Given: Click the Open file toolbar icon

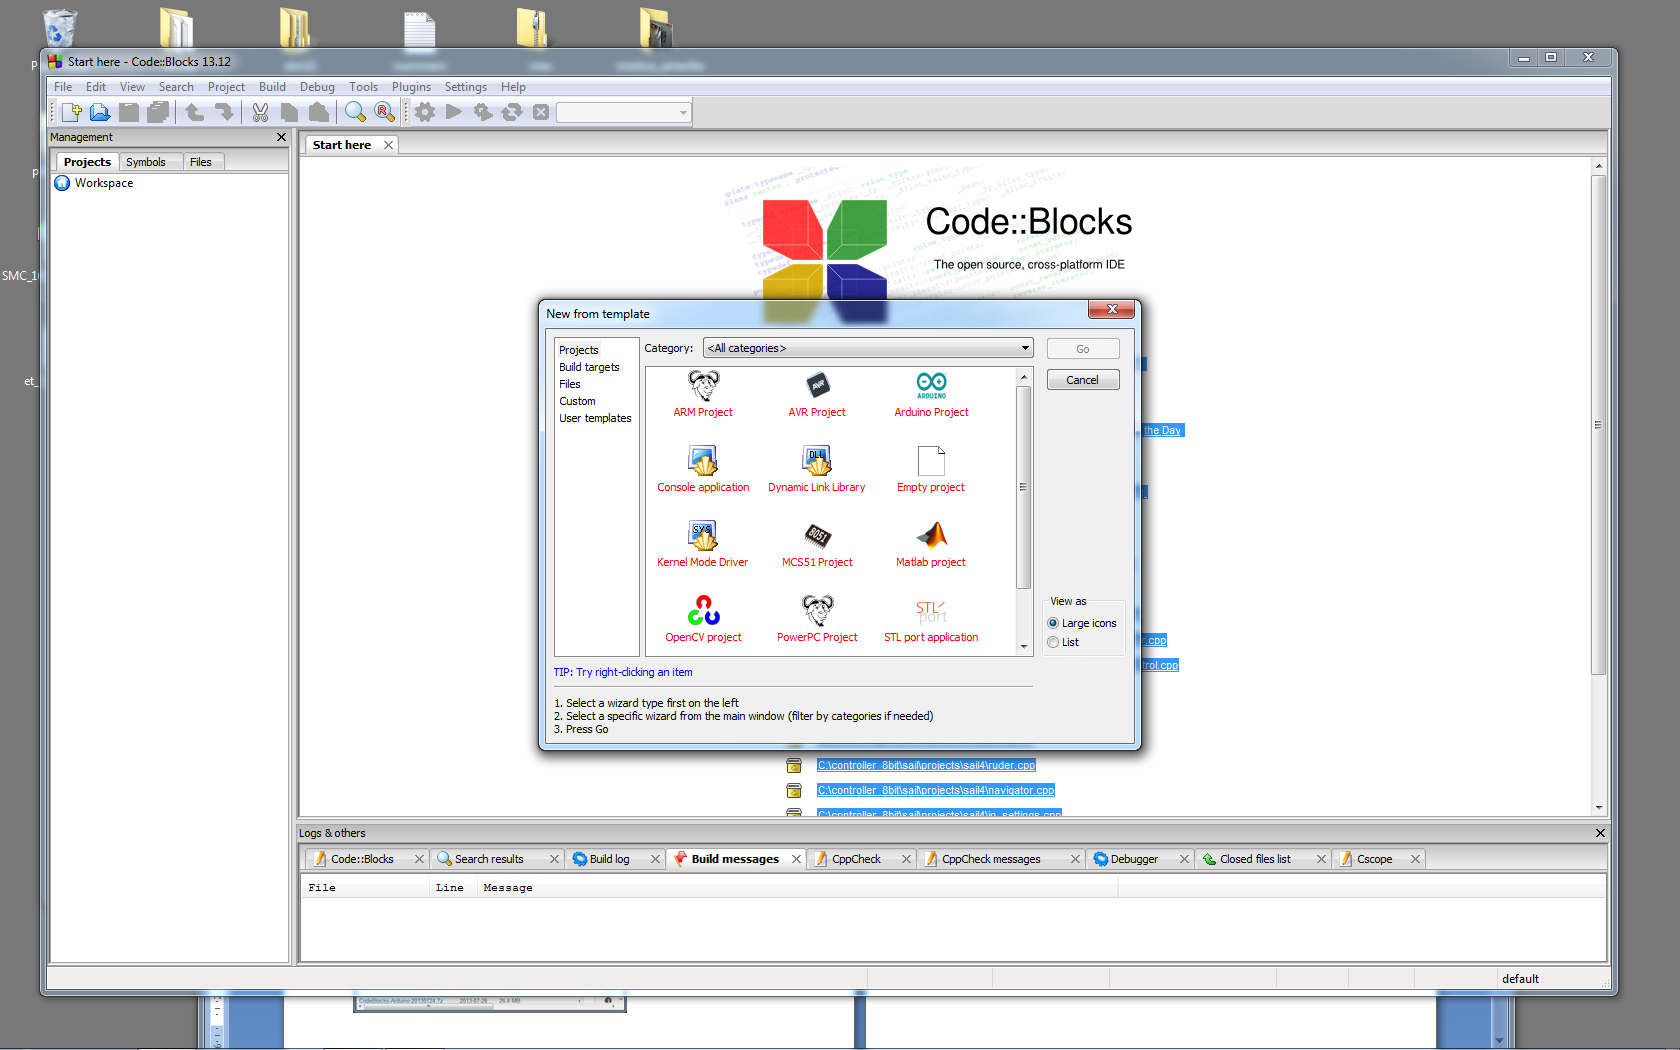Looking at the screenshot, I should click(100, 112).
